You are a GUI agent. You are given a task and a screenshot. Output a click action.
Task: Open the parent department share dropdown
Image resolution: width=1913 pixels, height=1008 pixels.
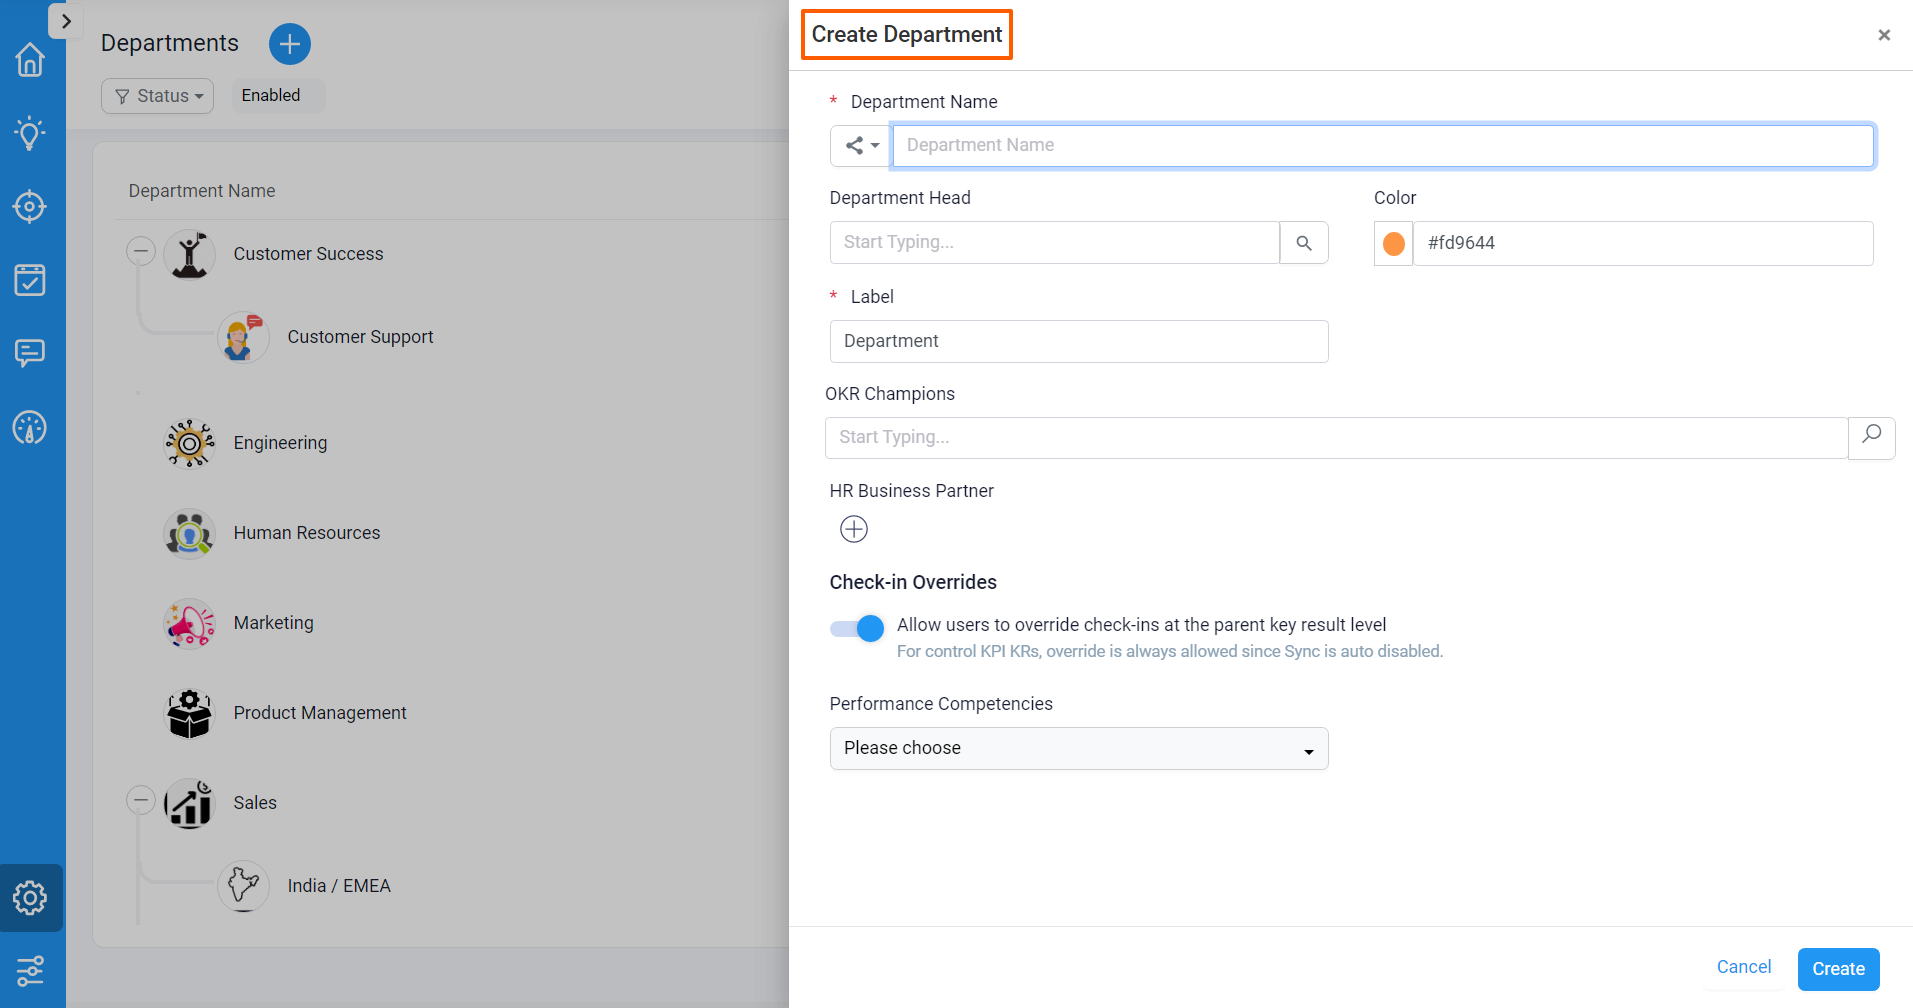click(x=861, y=146)
